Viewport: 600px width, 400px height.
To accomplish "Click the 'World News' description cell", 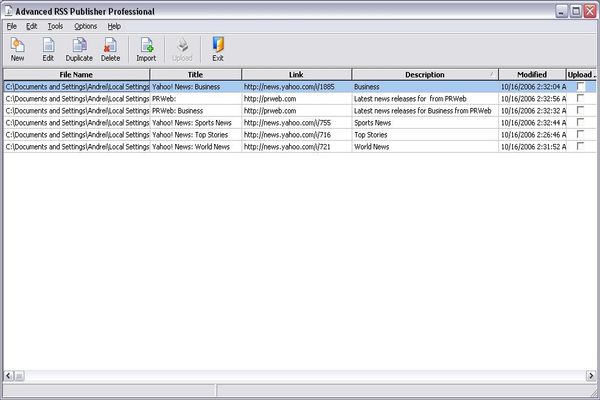I will click(x=425, y=147).
